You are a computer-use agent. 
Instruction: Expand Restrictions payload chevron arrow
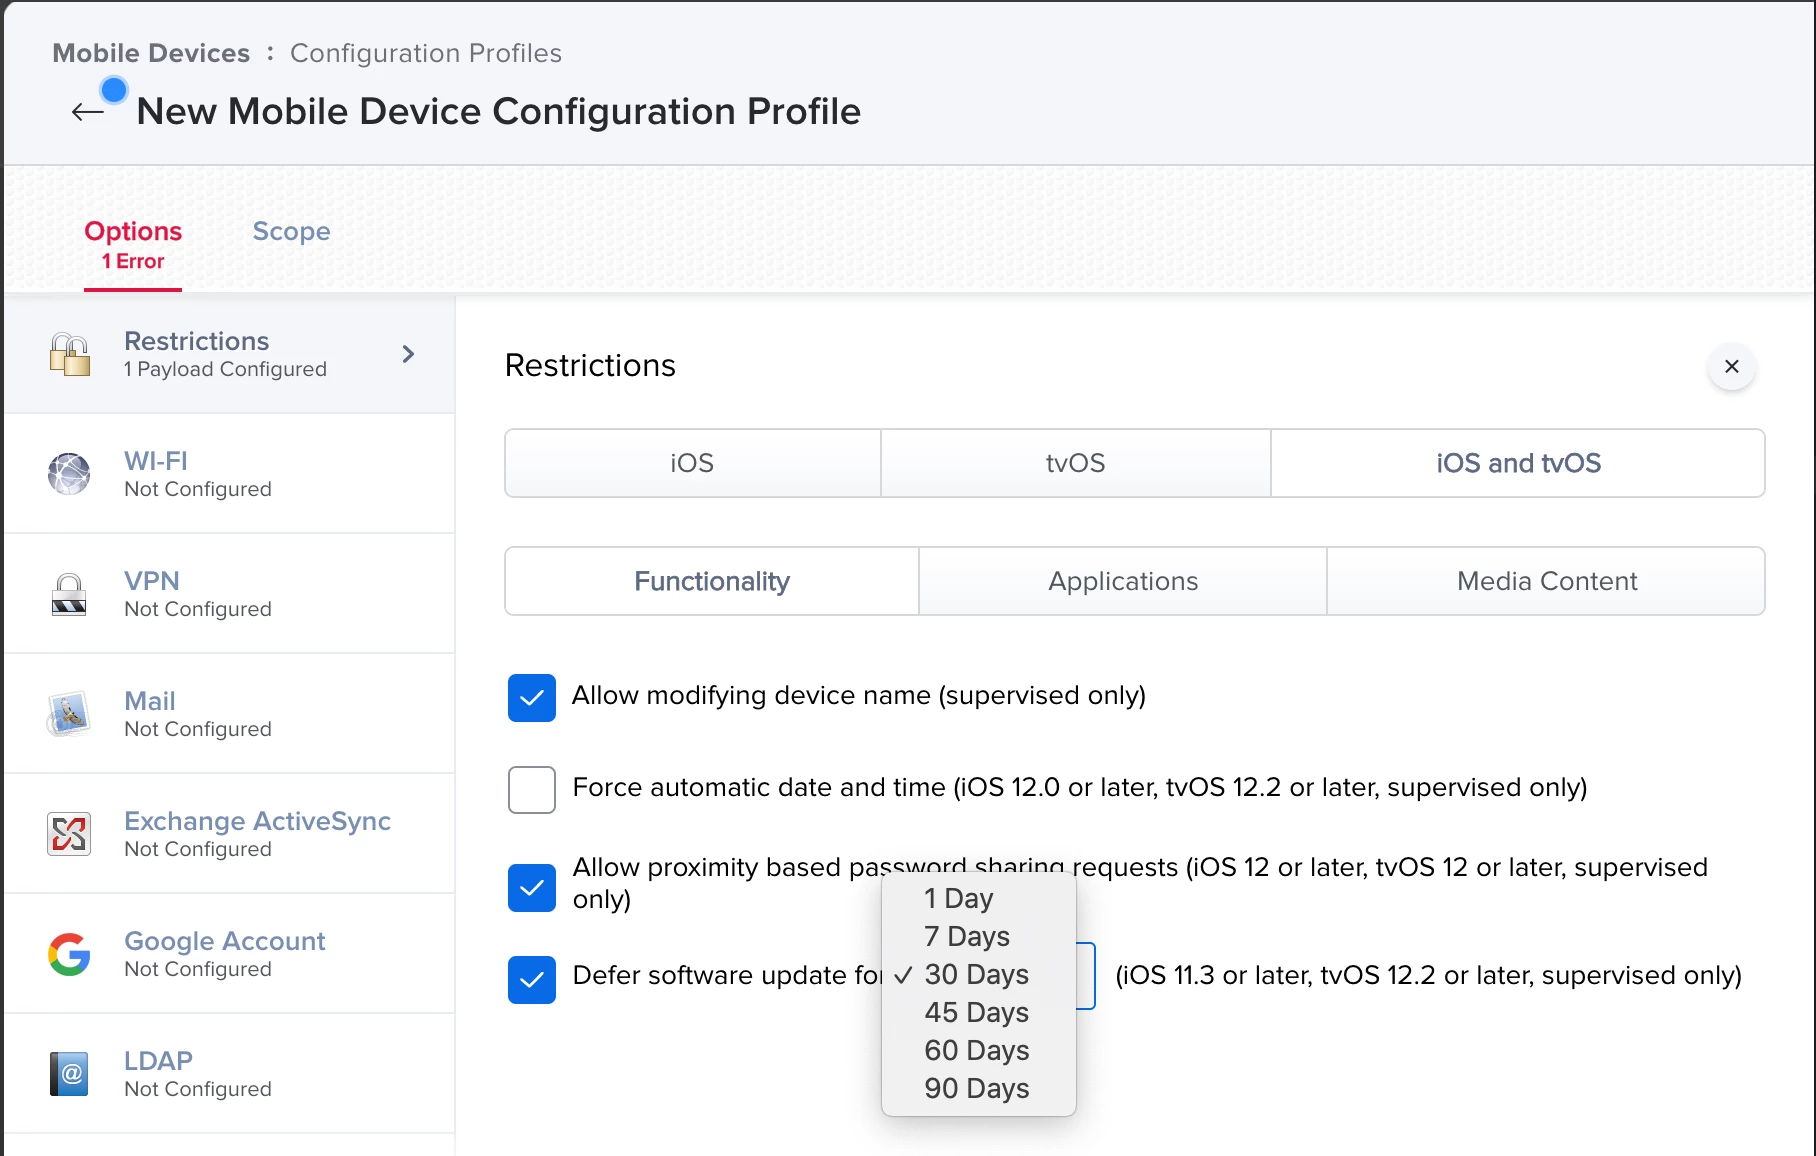coord(408,354)
